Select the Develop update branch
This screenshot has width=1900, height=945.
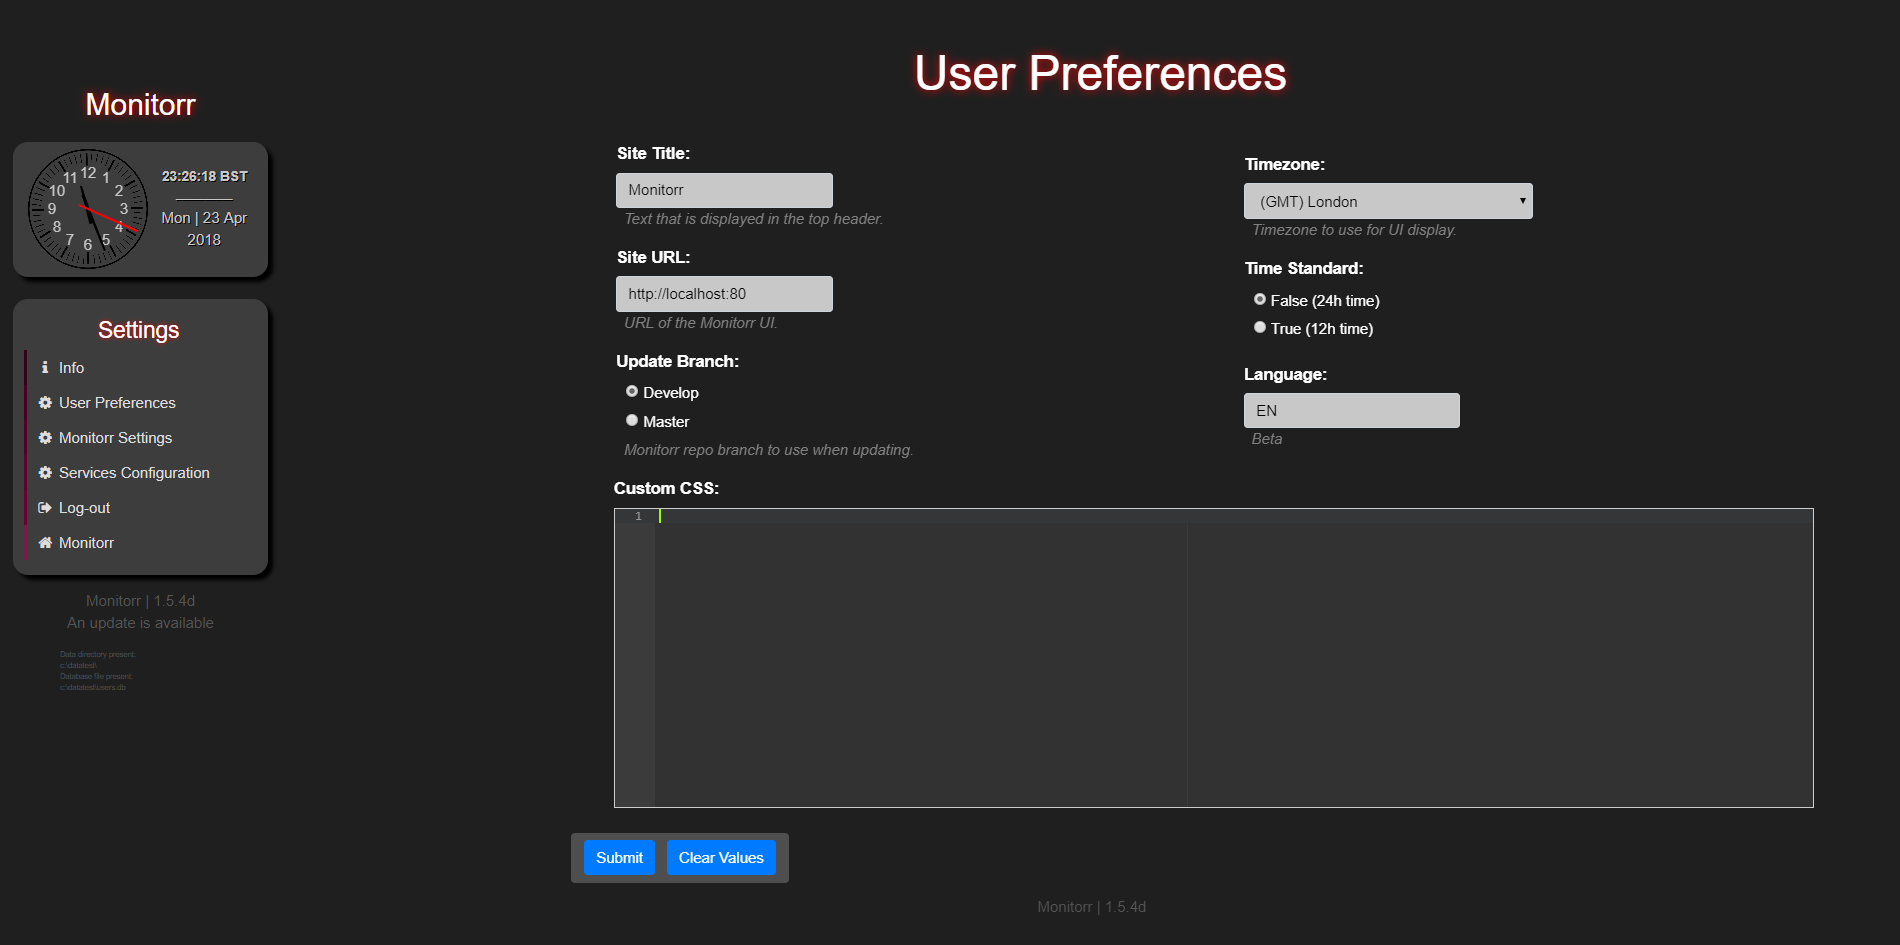click(631, 391)
